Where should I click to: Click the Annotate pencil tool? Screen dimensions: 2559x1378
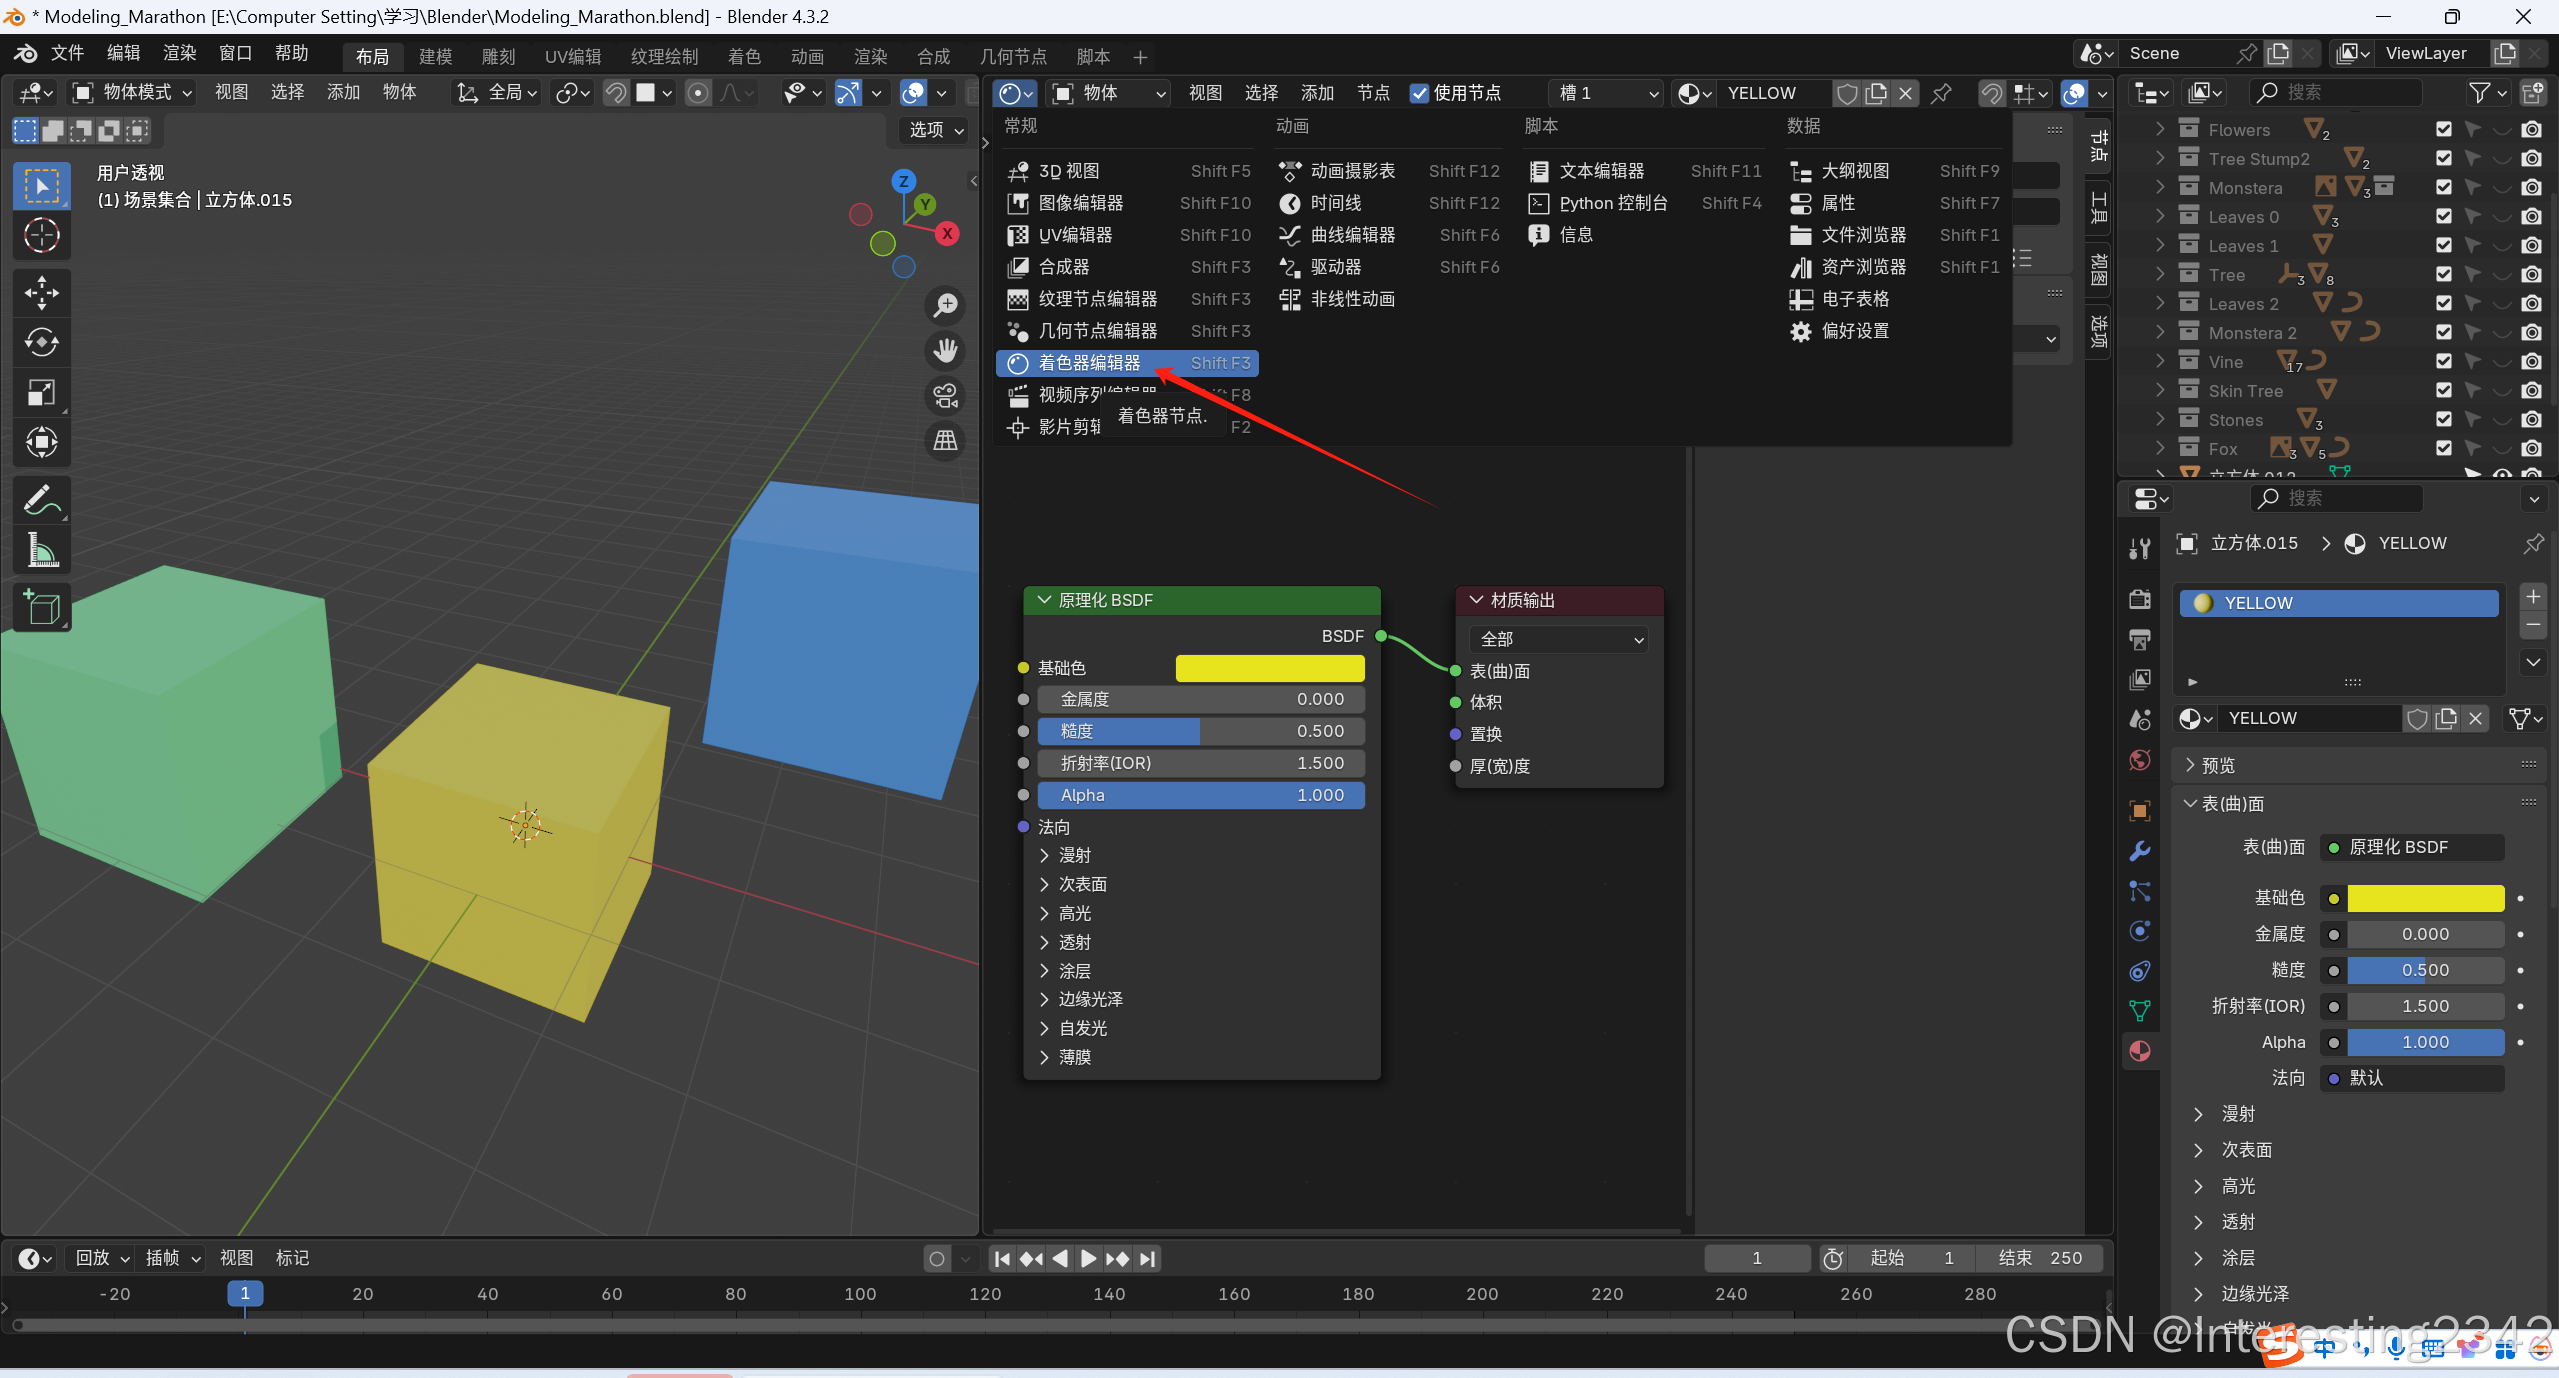[41, 499]
